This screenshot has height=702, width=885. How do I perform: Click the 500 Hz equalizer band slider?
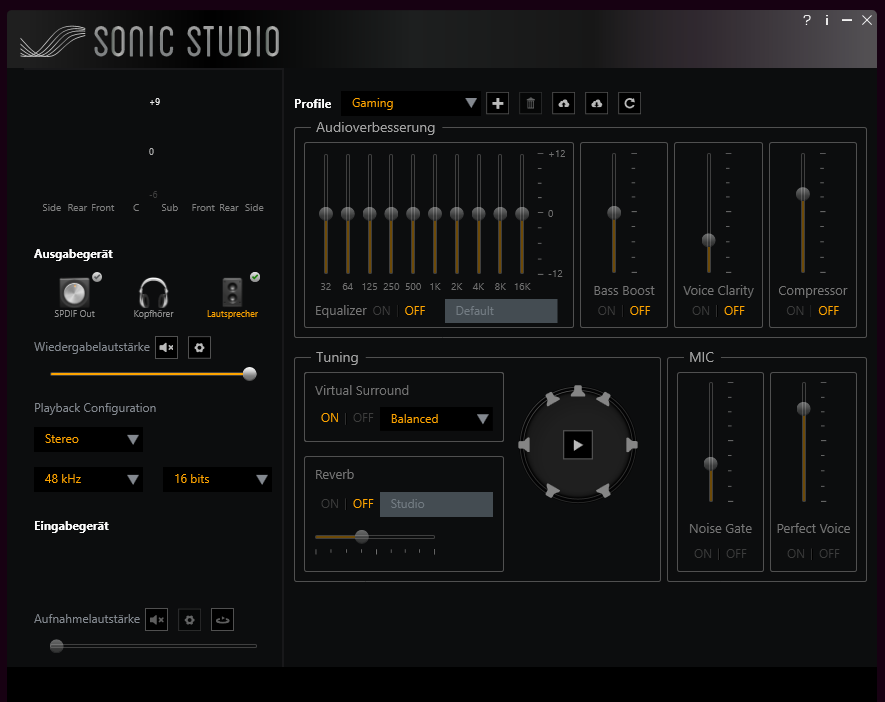(413, 214)
